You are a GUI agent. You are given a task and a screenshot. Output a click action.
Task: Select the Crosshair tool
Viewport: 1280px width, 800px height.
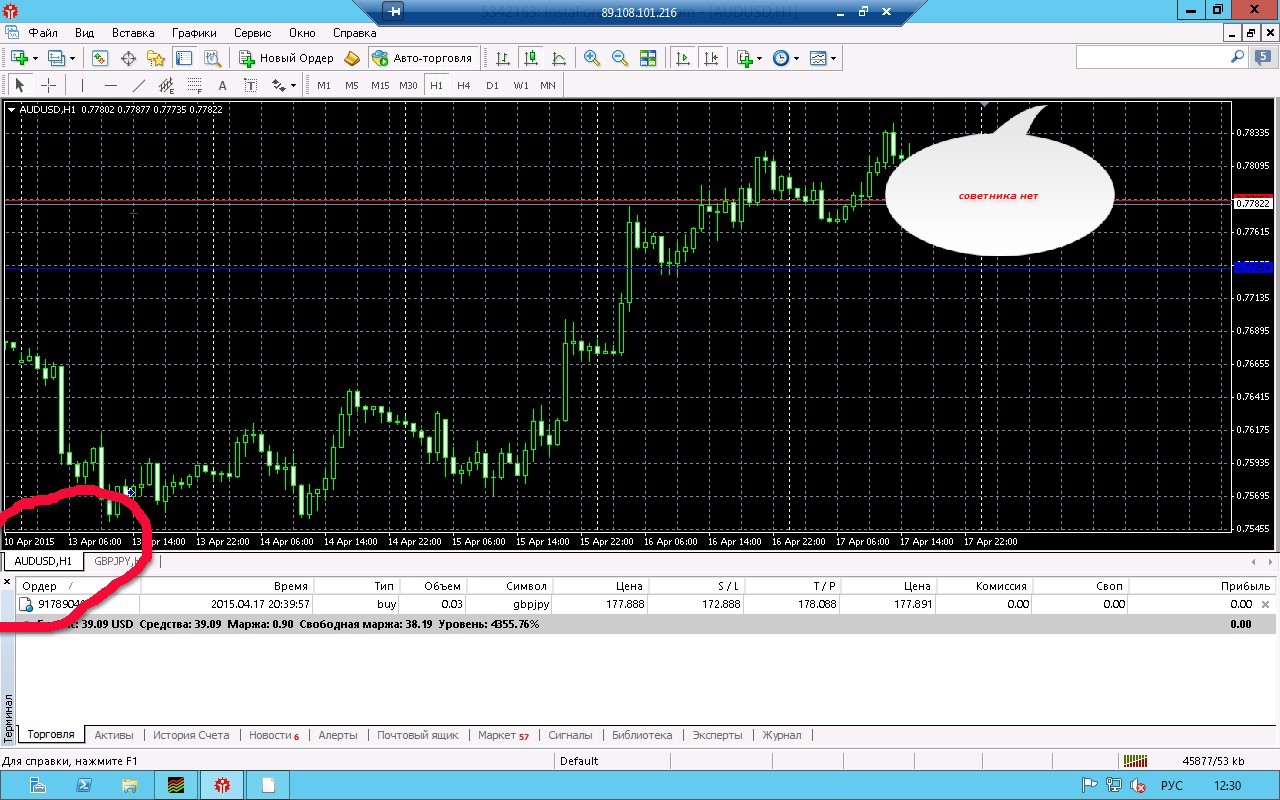click(x=47, y=85)
